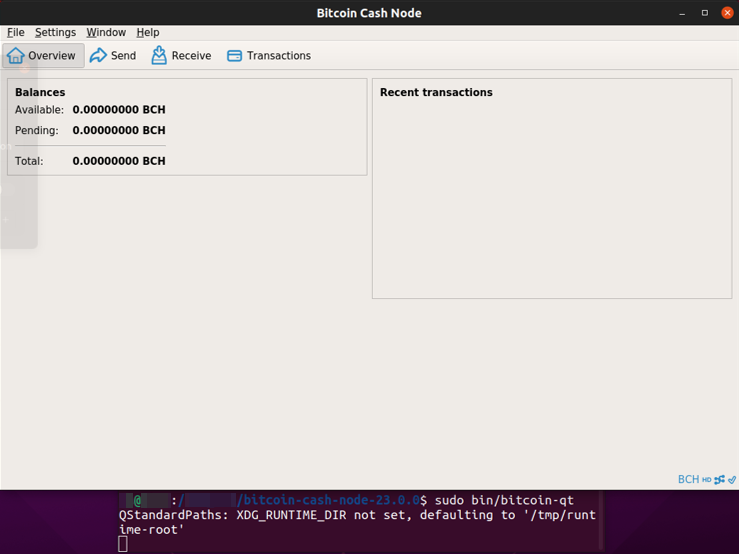The height and width of the screenshot is (554, 739).
Task: Maximize the Bitcoin Cash Node window
Action: pos(704,13)
